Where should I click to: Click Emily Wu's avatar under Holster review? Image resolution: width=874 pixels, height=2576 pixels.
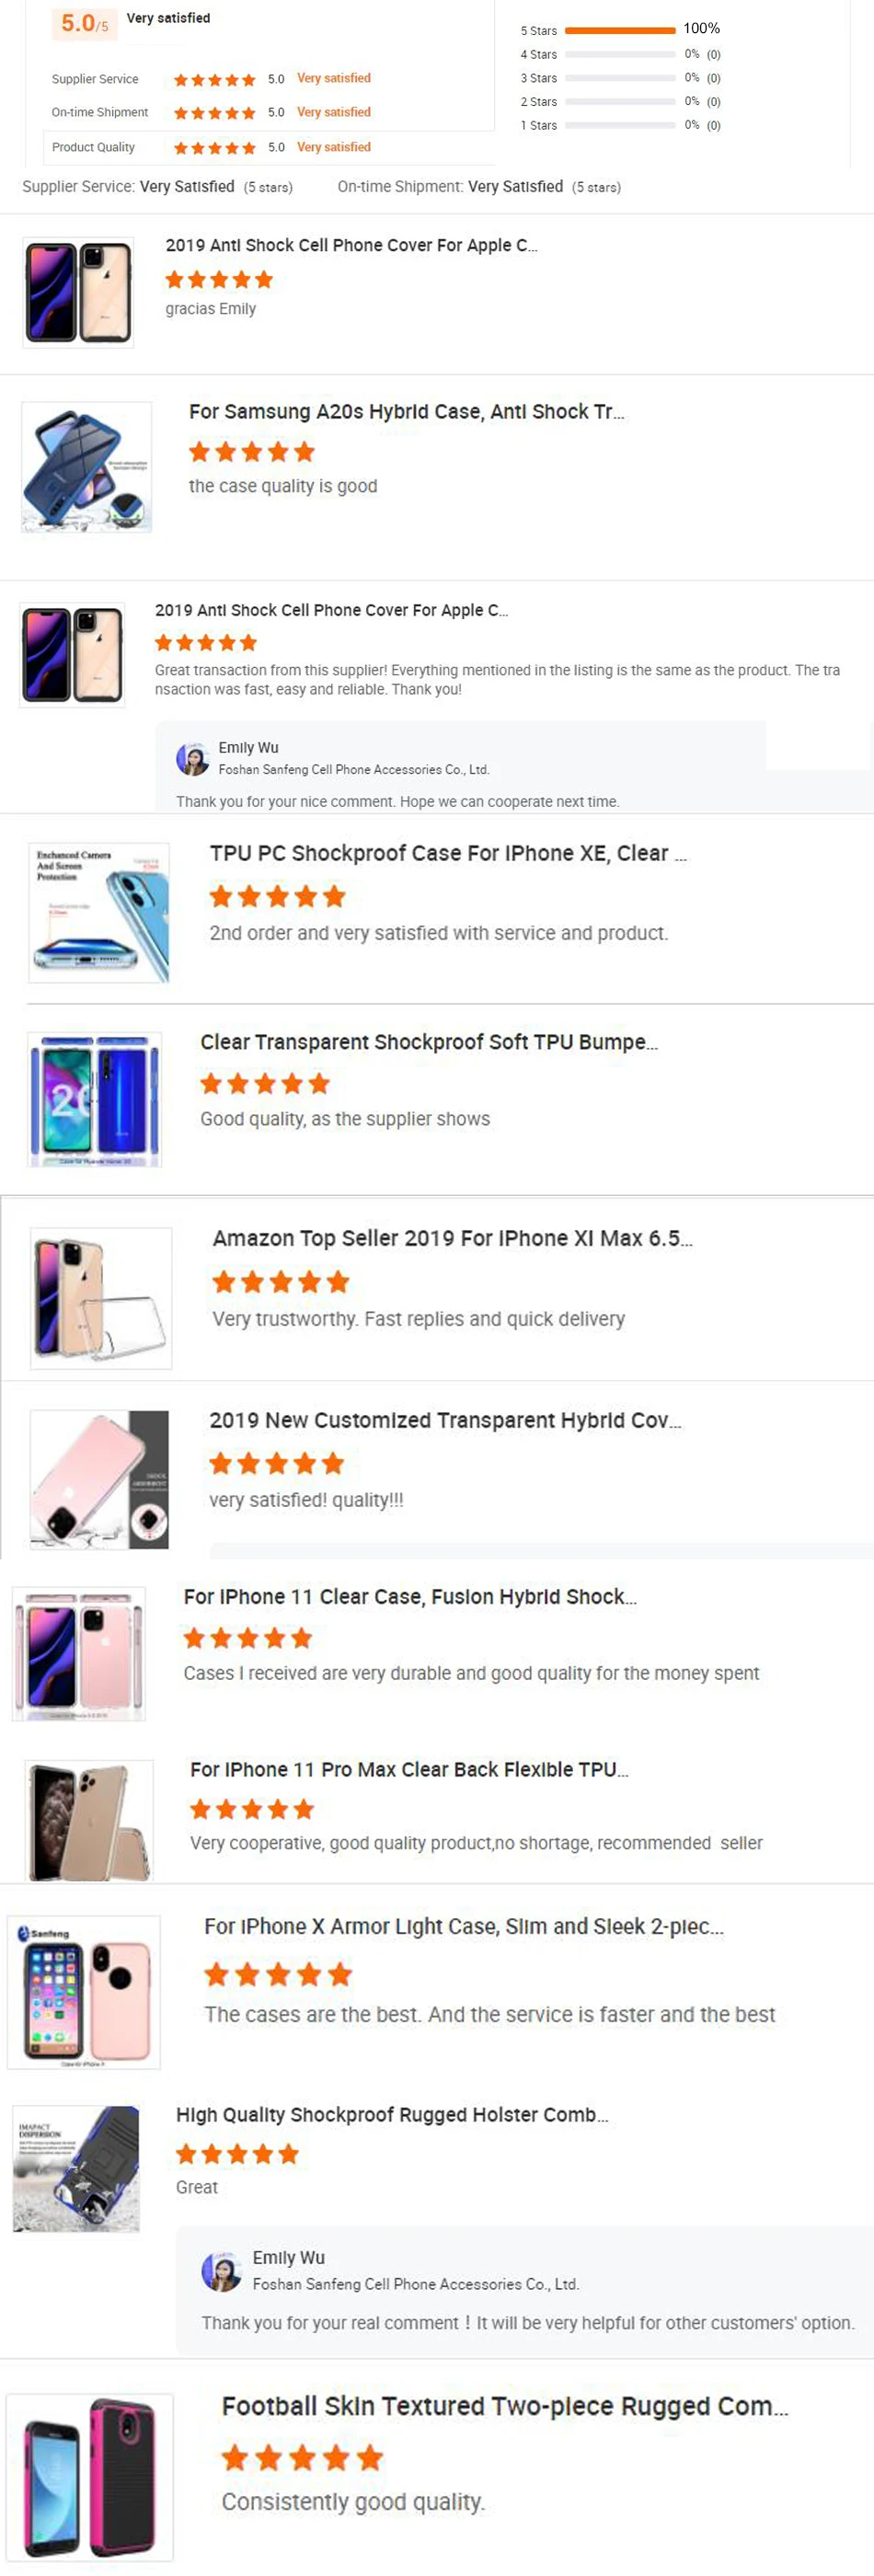tap(221, 2270)
